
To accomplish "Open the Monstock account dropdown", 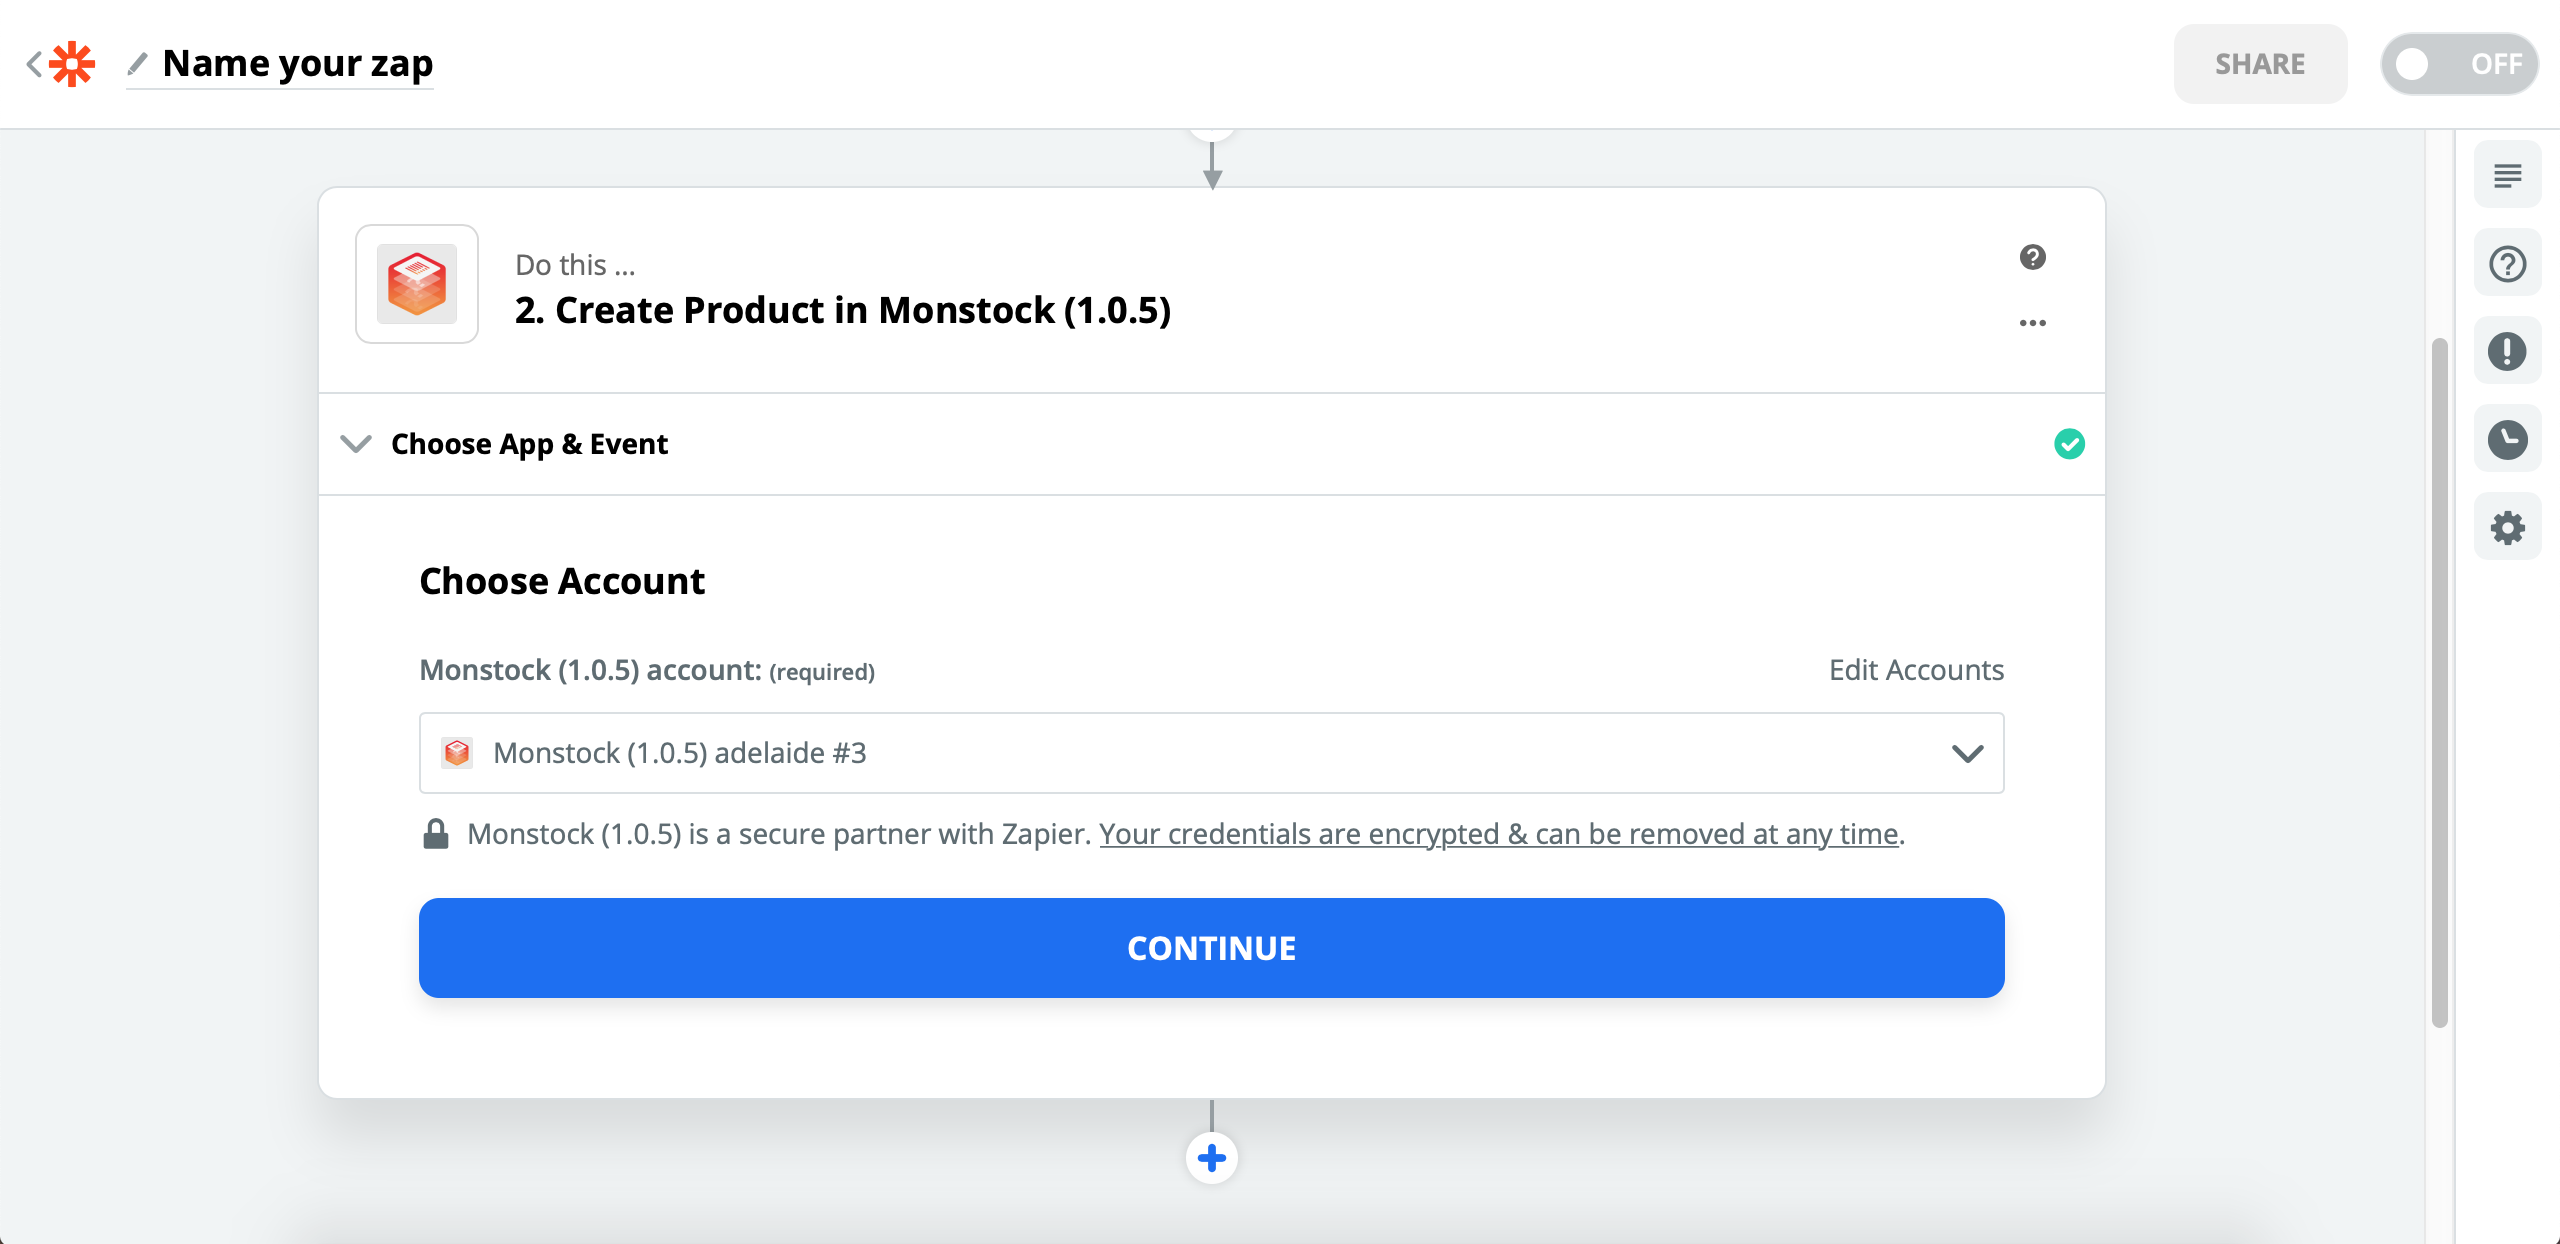I will pos(1211,752).
